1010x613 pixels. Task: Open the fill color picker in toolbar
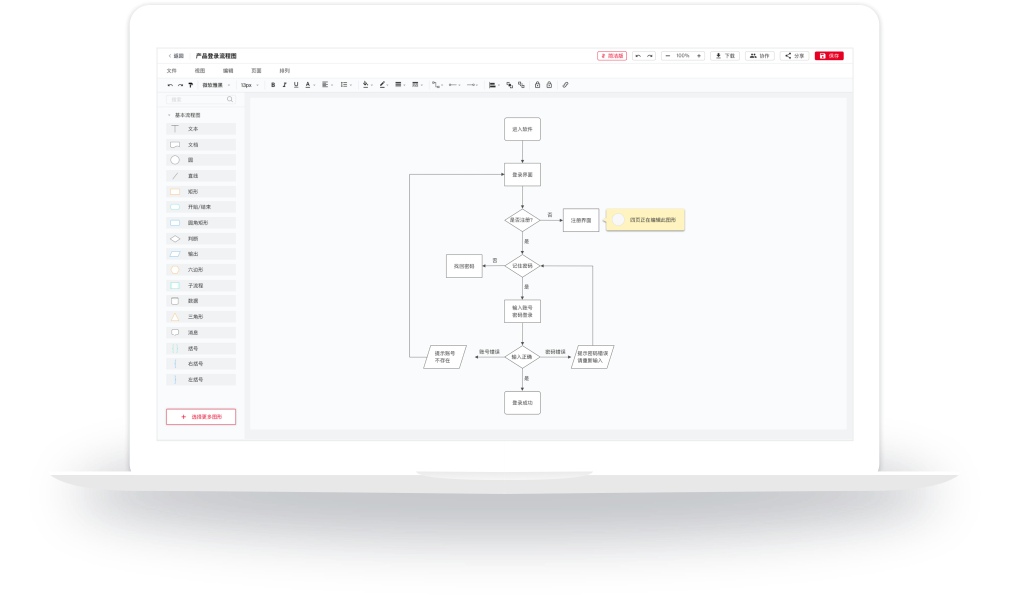(366, 85)
